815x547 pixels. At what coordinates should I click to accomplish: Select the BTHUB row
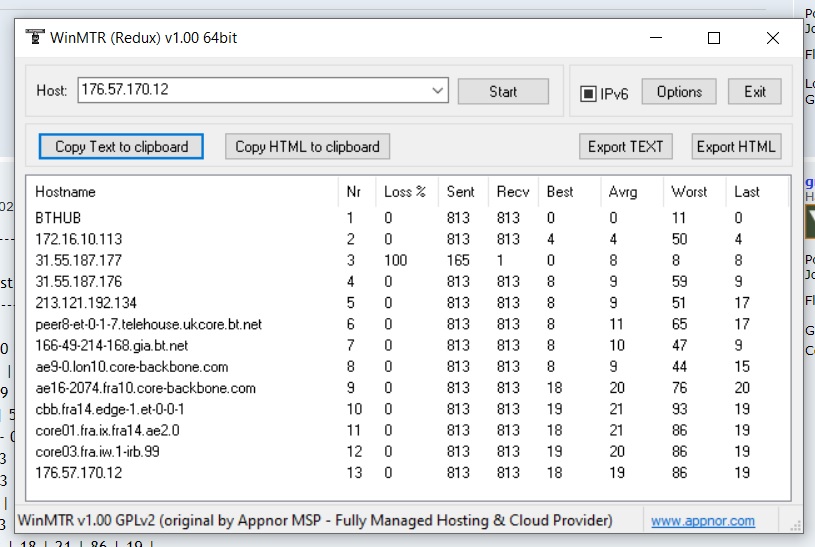pyautogui.click(x=58, y=217)
